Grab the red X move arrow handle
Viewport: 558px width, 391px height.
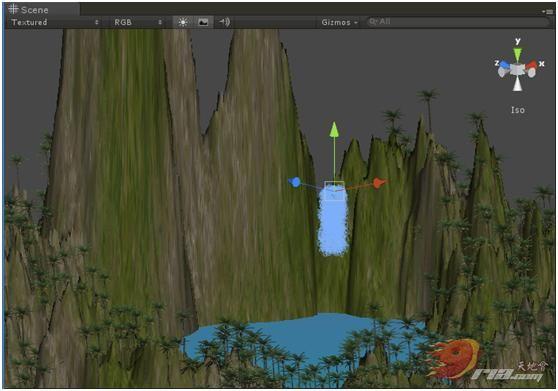[x=379, y=183]
